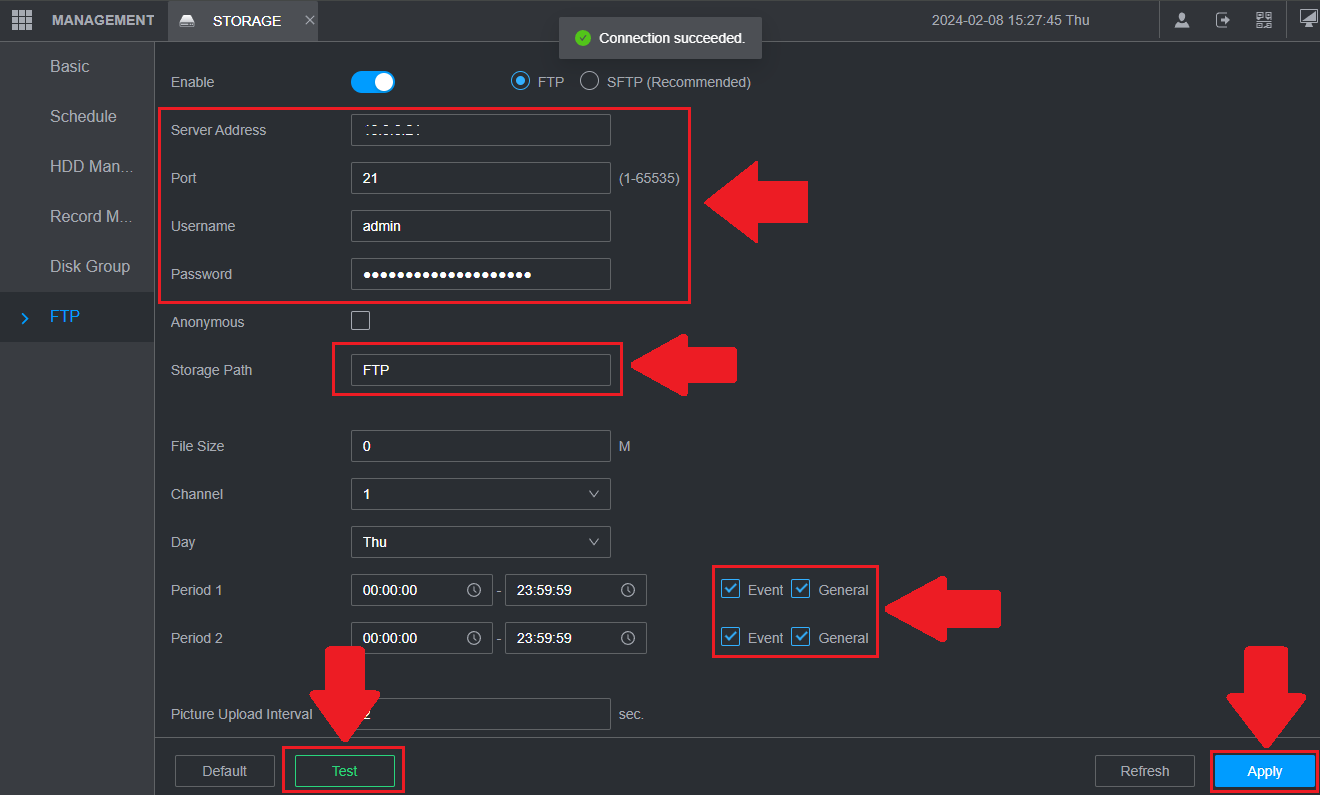1320x795 pixels.
Task: Uncheck Event for Period 1
Action: tap(731, 589)
